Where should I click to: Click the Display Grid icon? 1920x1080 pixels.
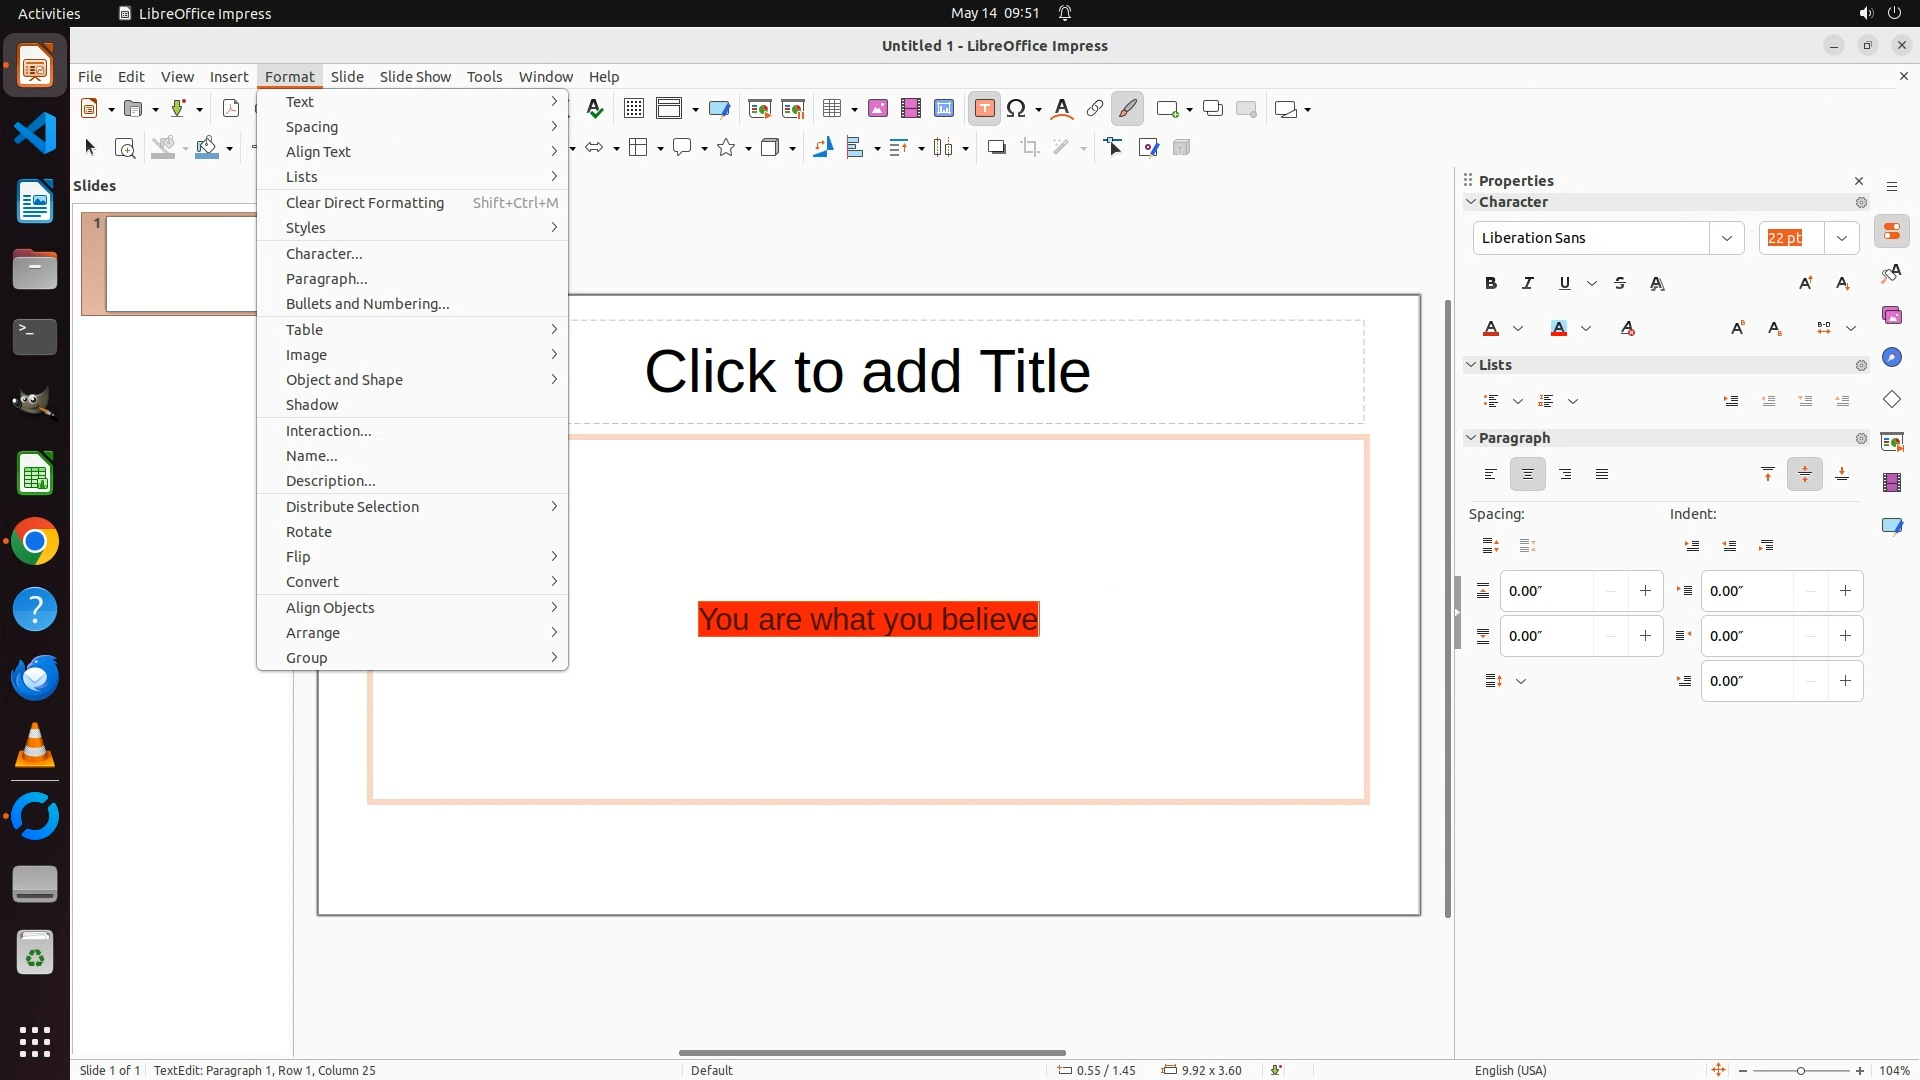pos(633,109)
